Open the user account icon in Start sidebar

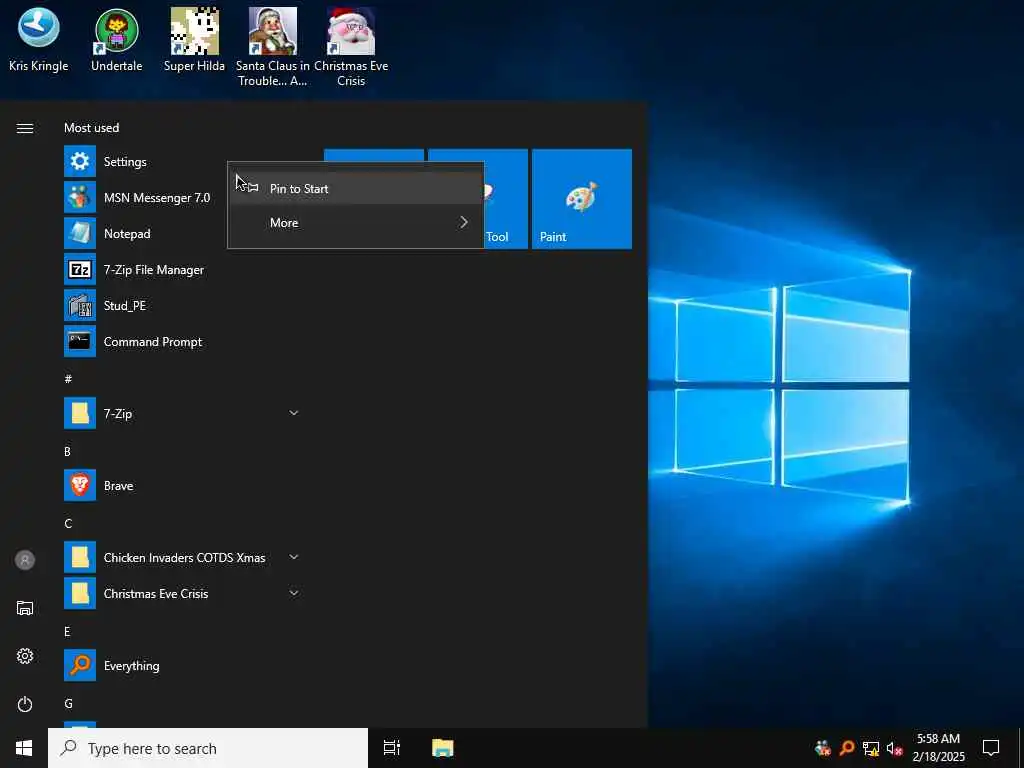25,560
